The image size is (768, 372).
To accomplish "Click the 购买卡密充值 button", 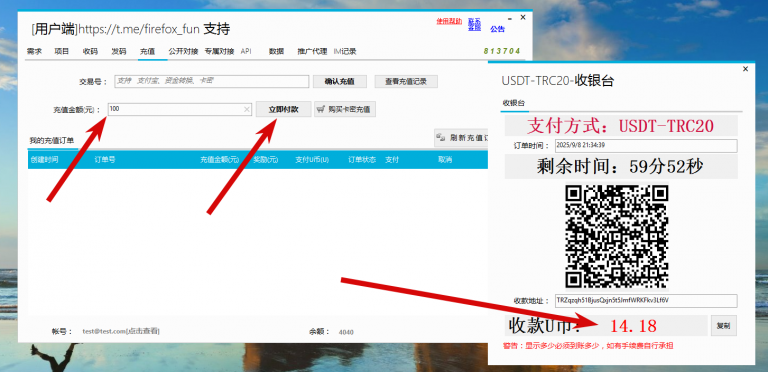I will click(345, 109).
